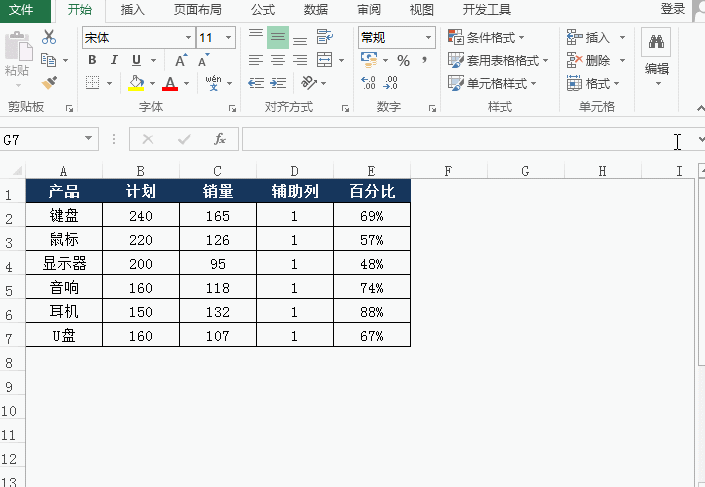705x487 pixels.
Task: Decrease font size with small A
Action: (x=203, y=60)
